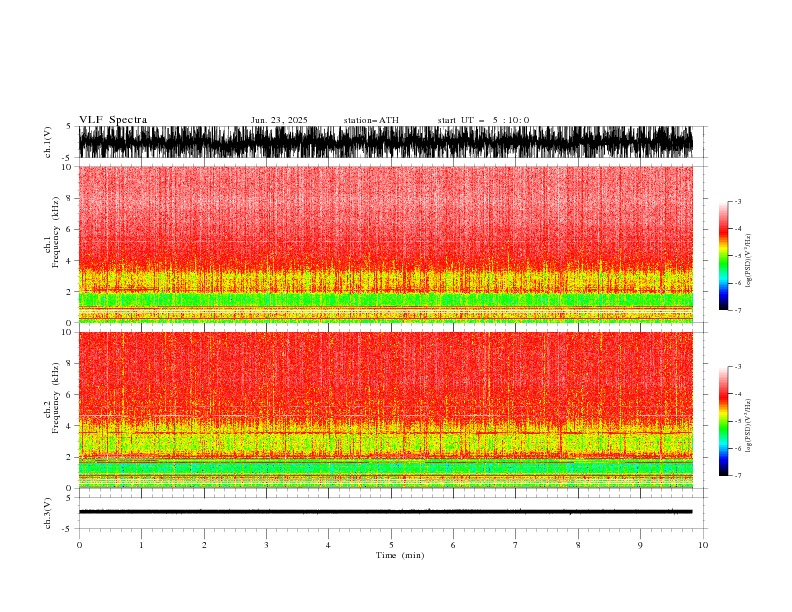792x612 pixels.
Task: Click the "station=ATH" label
Action: tap(371, 120)
